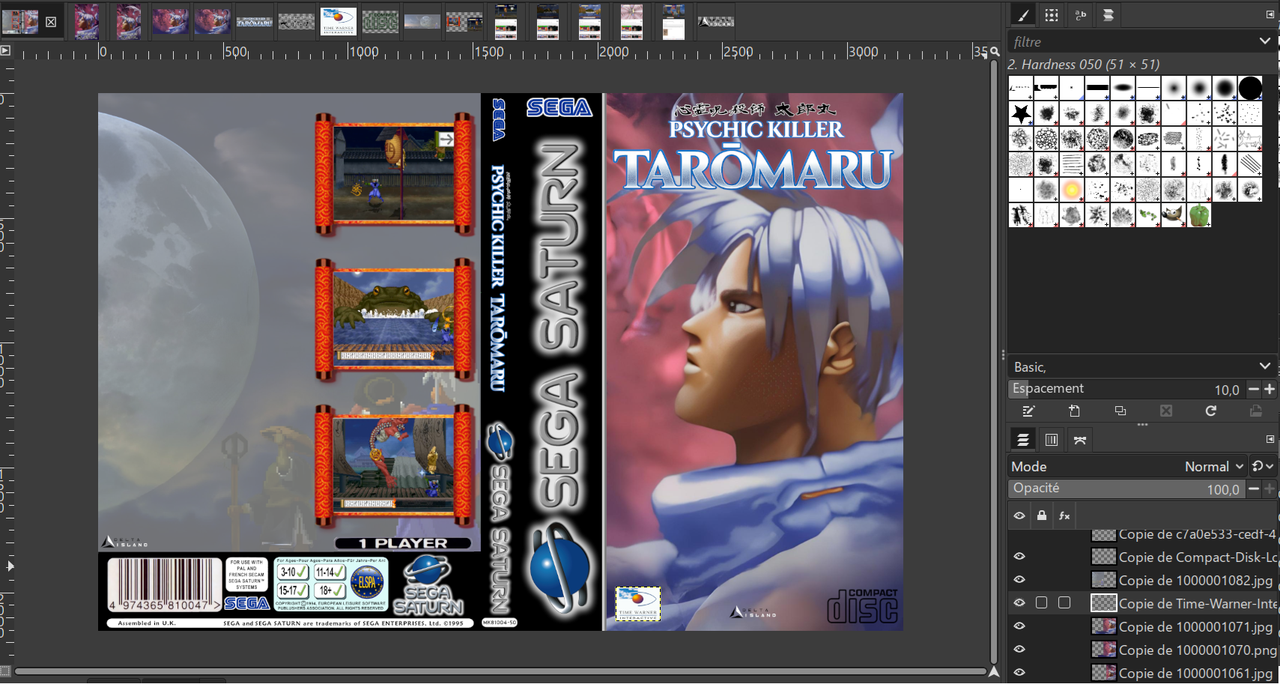The image size is (1280, 685).
Task: Click the fx effects column header
Action: [x=1065, y=516]
